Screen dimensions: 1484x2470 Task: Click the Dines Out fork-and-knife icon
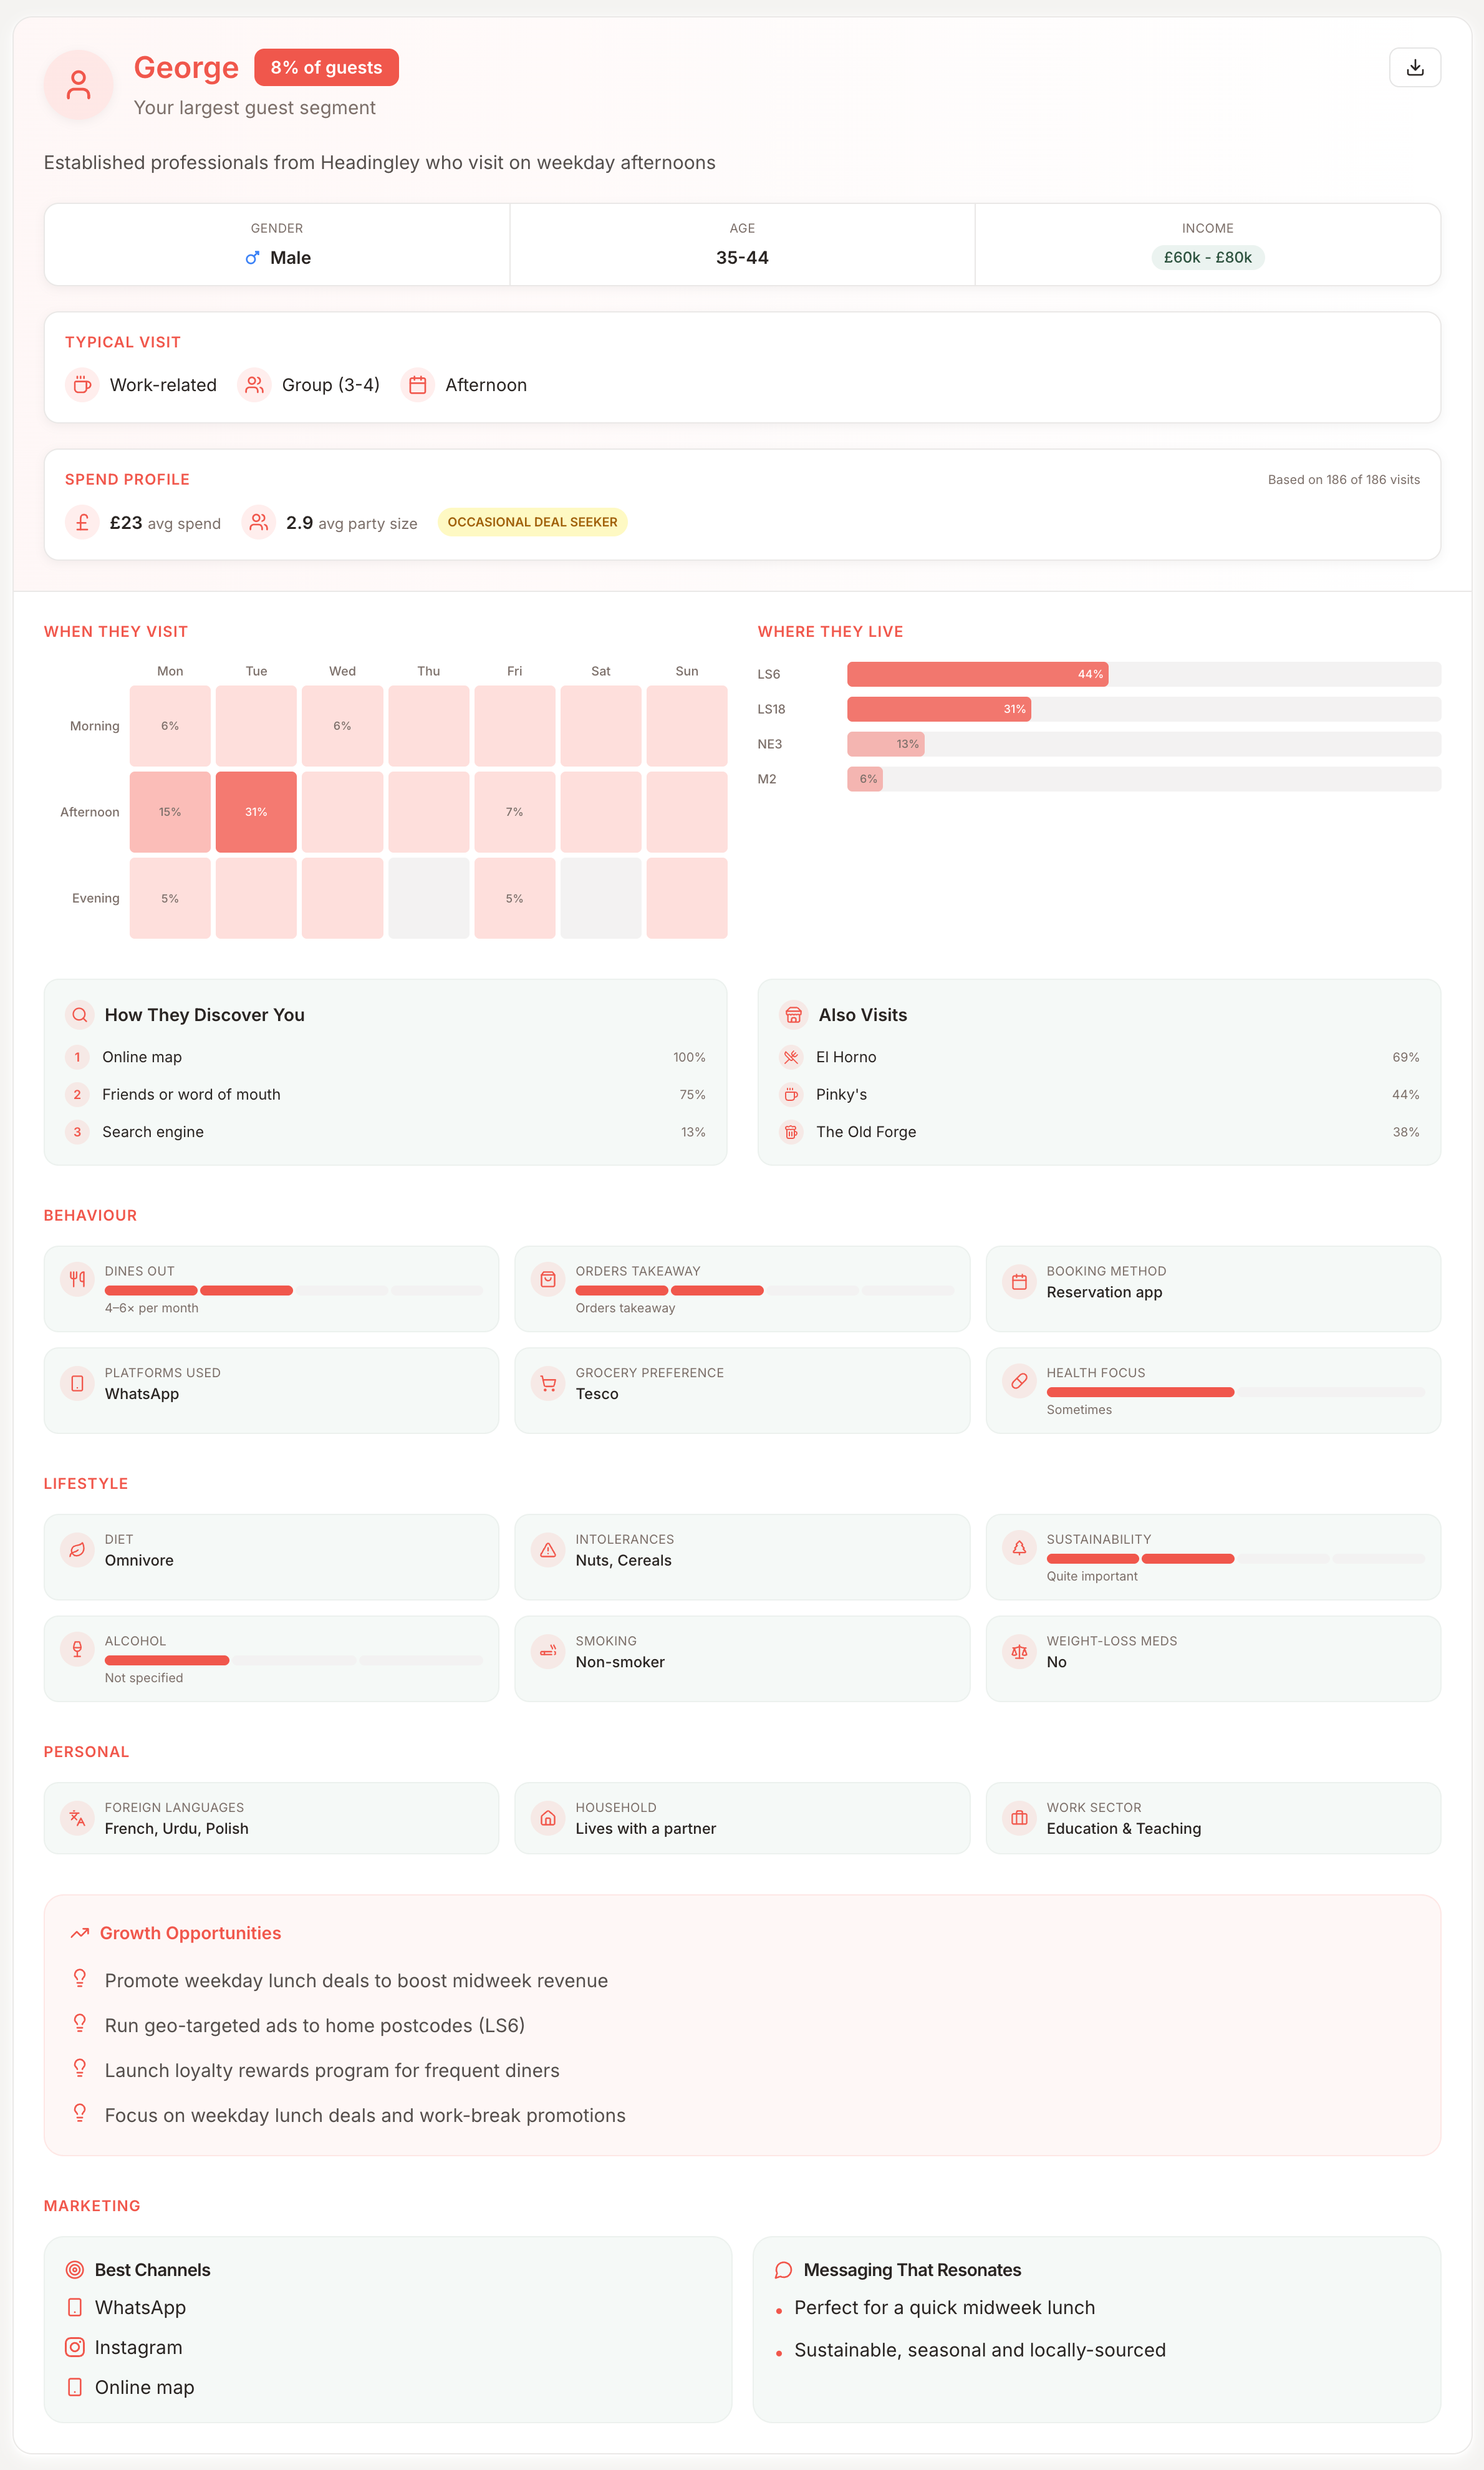point(77,1279)
